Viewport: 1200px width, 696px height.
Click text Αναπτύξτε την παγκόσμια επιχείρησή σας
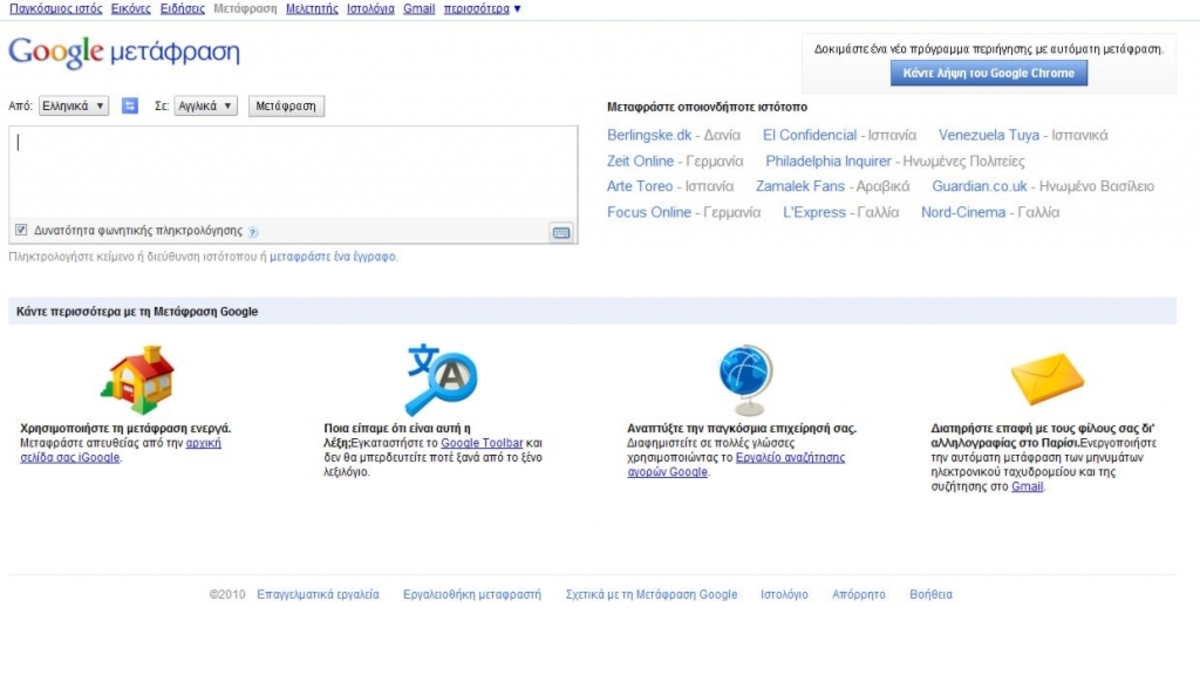pos(741,428)
